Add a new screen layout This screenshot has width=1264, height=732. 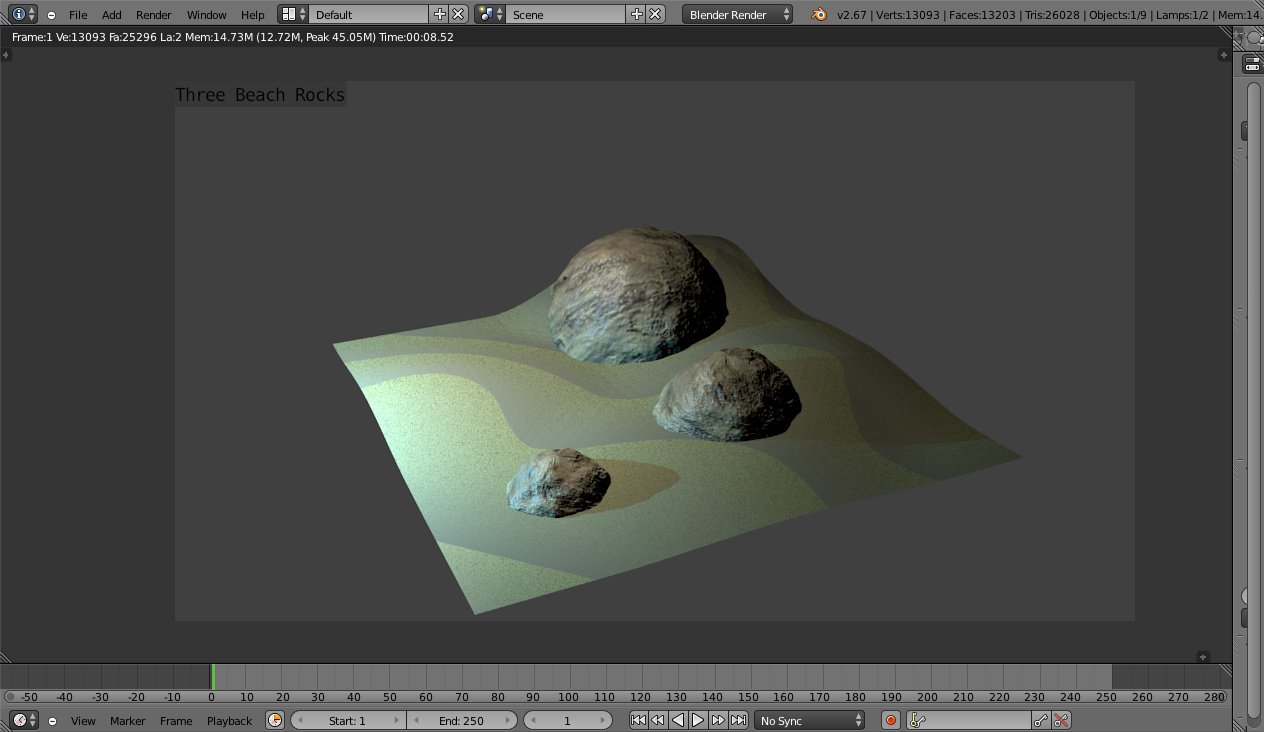(439, 14)
